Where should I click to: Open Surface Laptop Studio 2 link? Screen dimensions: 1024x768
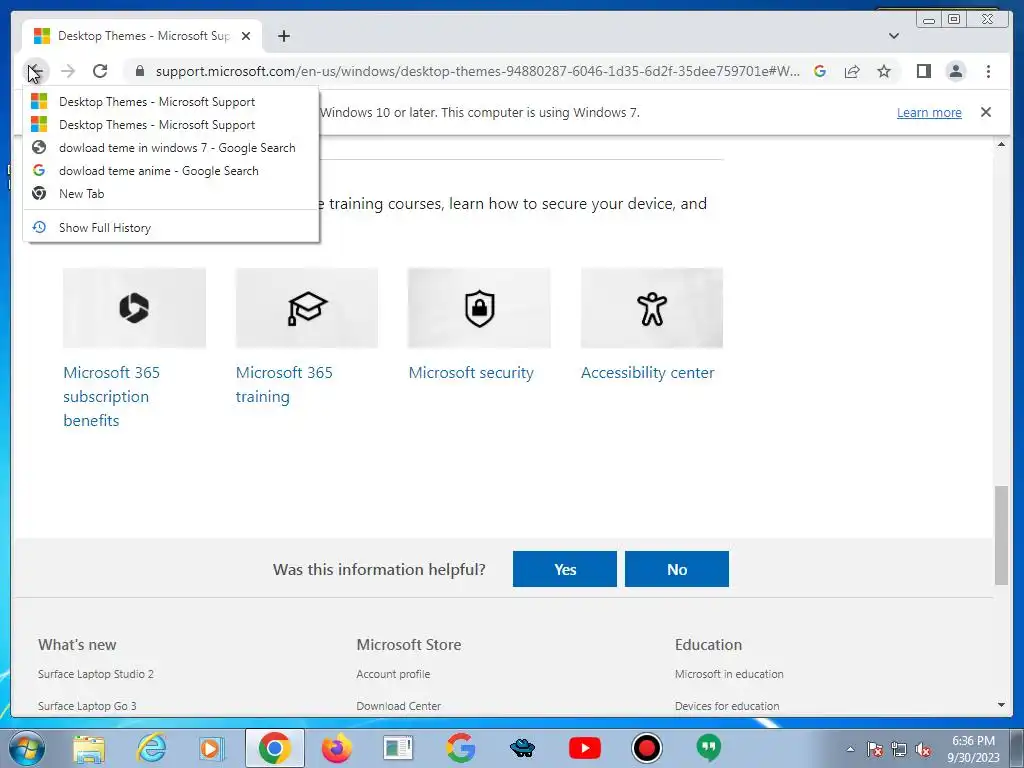[x=96, y=674]
